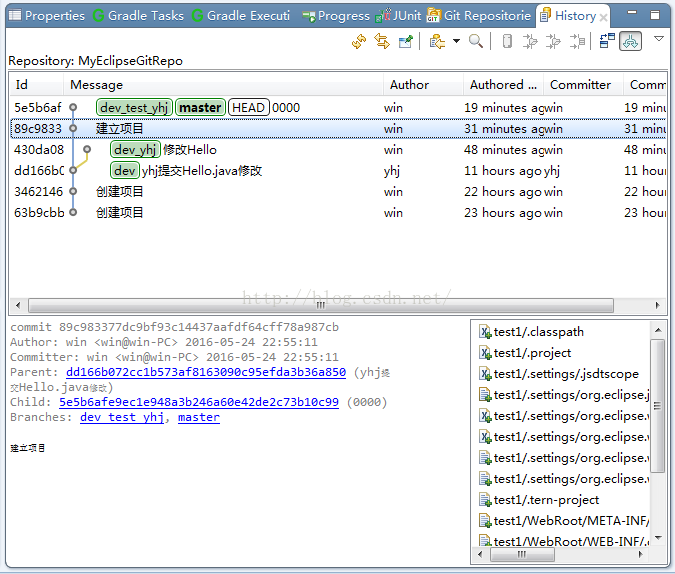Click the Navigation History icon
675x574 pixels.
[x=437, y=42]
